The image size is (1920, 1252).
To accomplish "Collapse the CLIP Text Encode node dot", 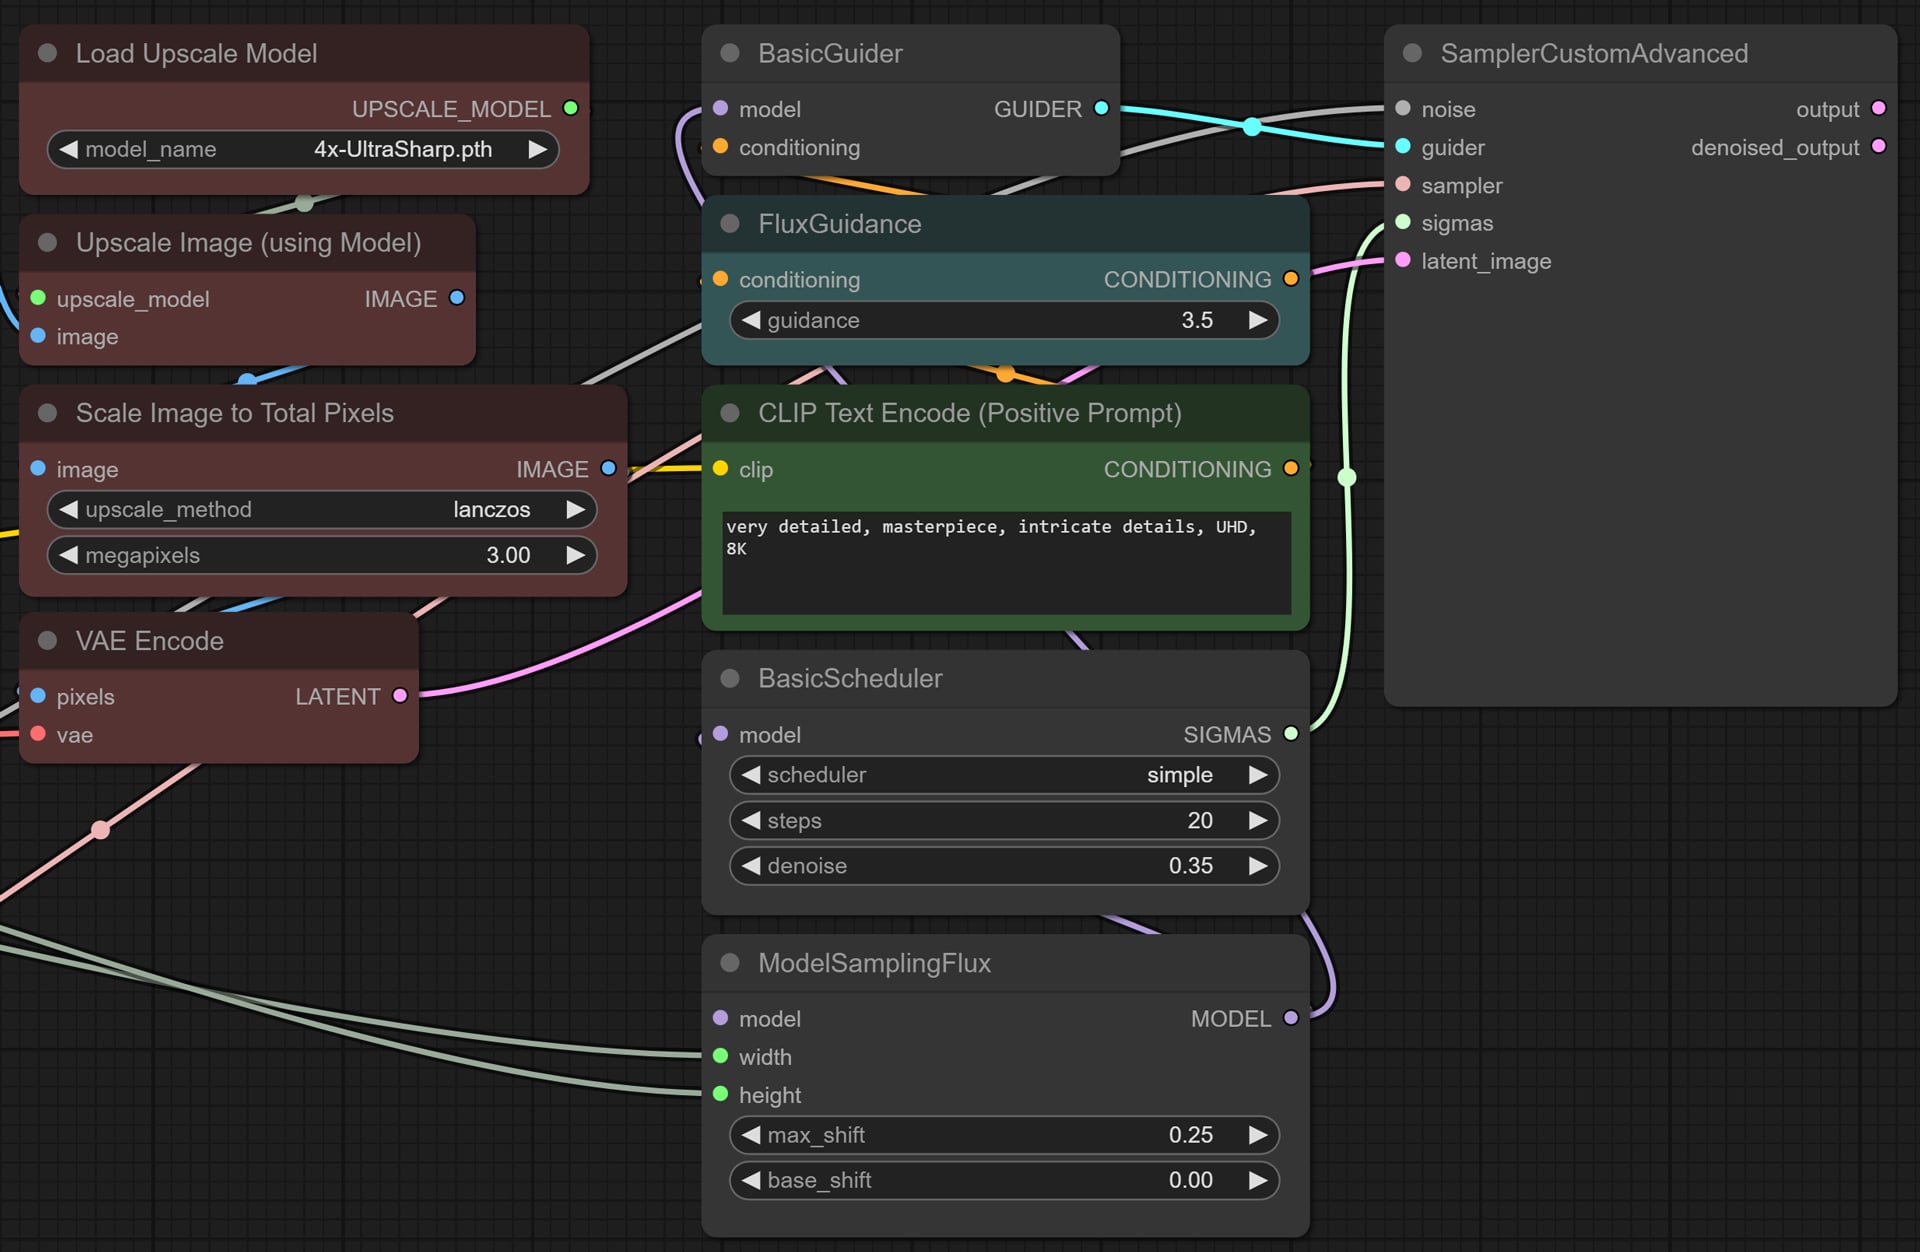I will tap(730, 412).
